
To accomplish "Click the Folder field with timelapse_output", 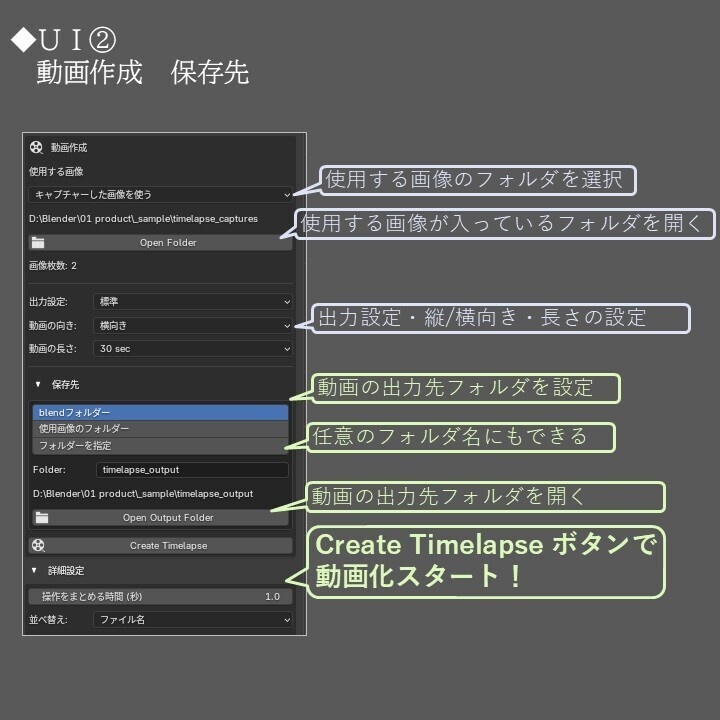I will [192, 470].
